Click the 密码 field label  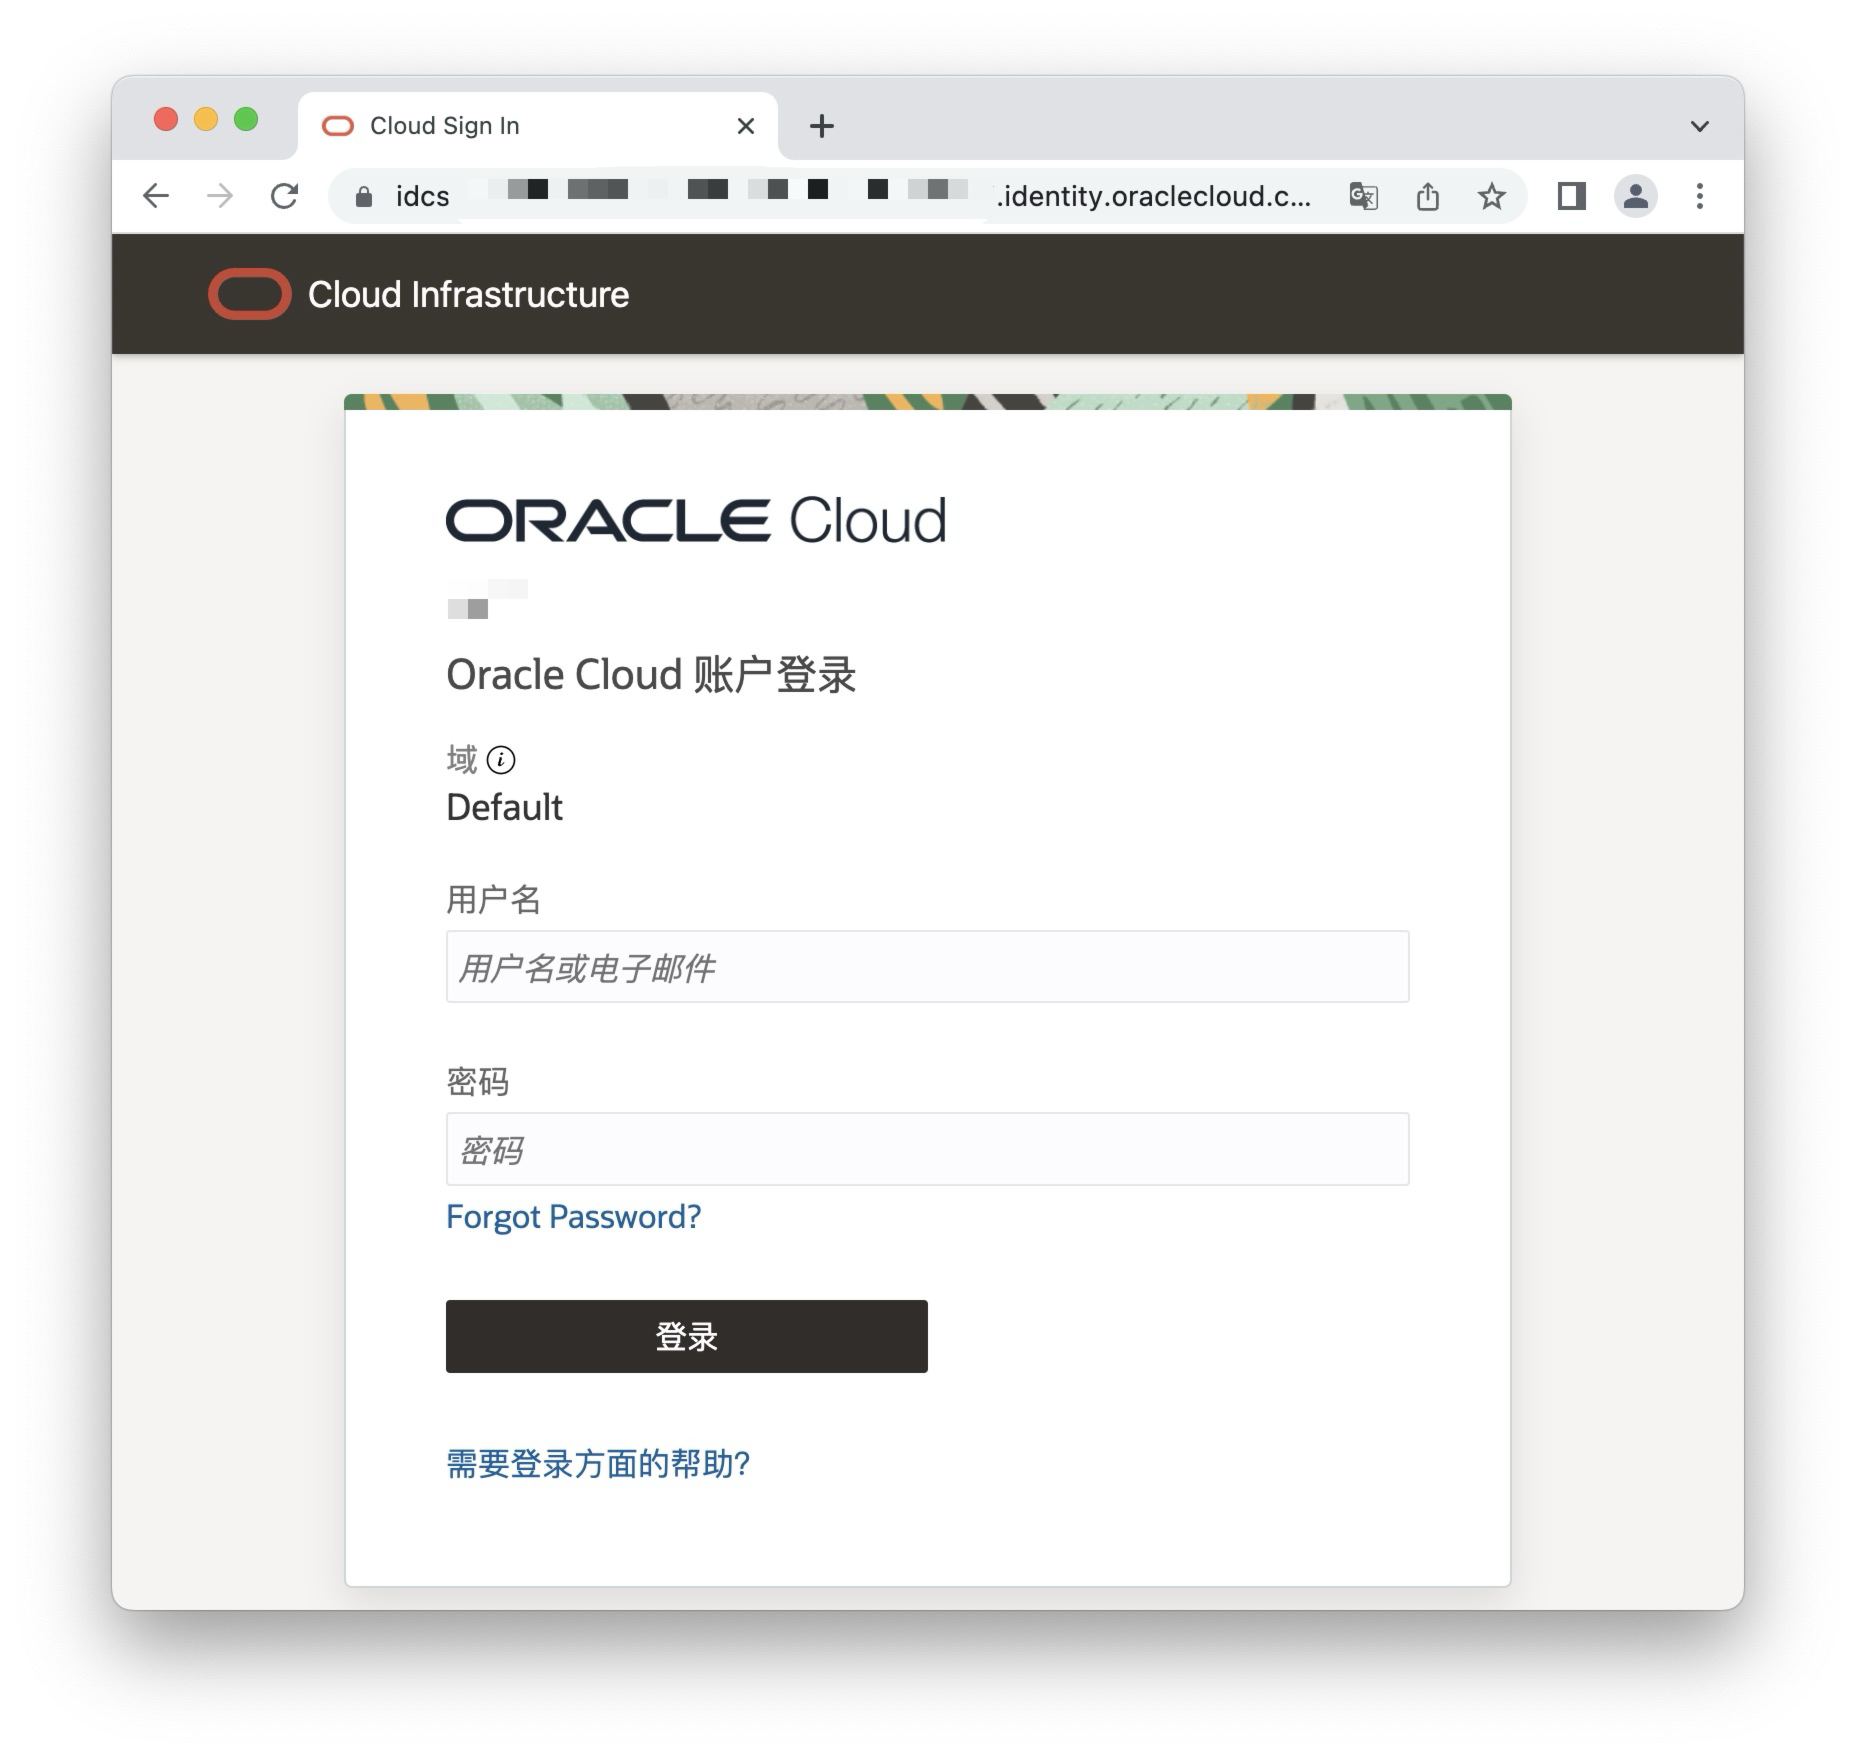pos(478,1082)
